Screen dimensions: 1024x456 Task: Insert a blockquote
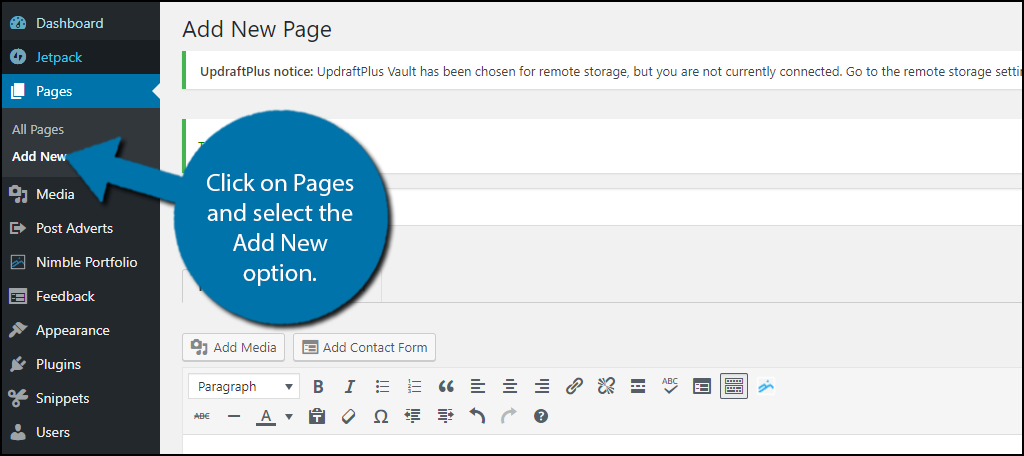446,386
